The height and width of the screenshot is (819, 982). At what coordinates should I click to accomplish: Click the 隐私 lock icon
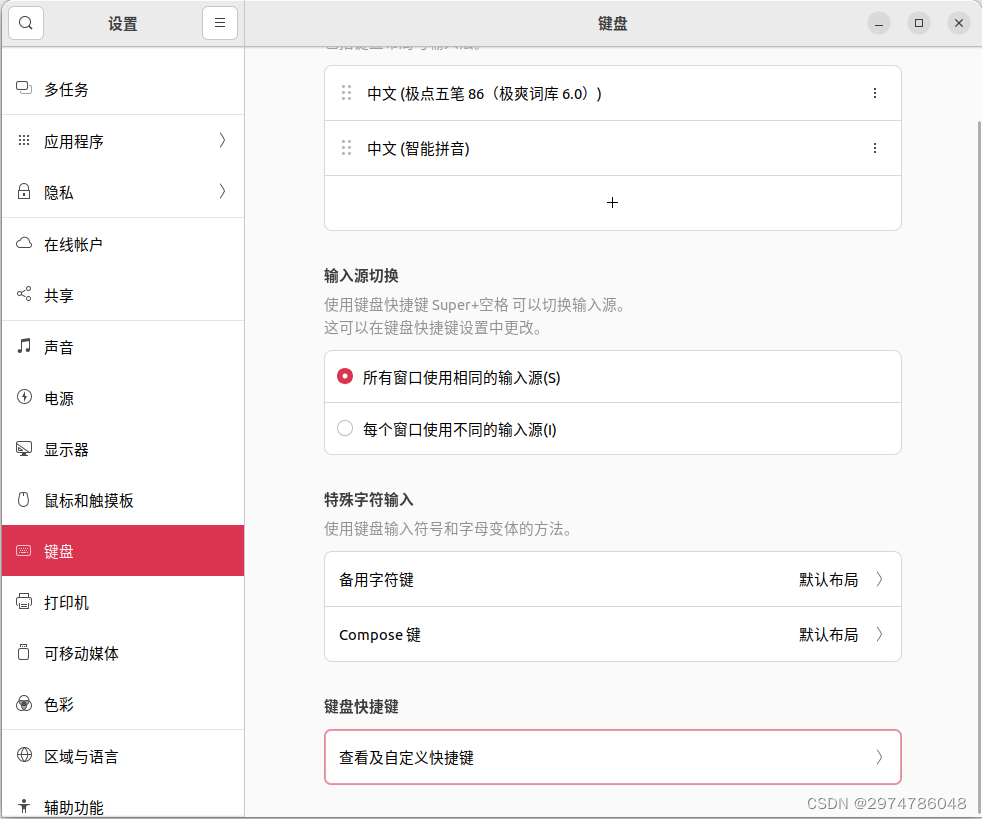tap(24, 191)
